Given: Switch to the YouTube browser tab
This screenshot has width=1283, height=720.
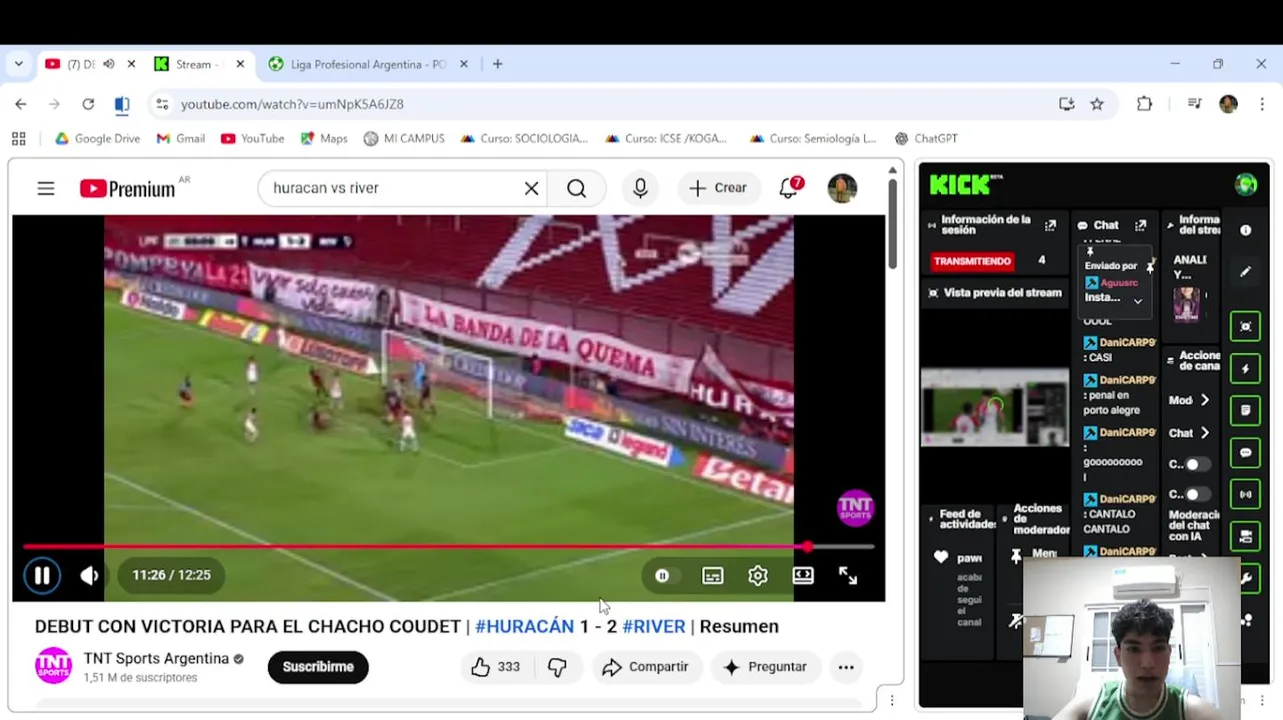Looking at the screenshot, I should (80, 64).
